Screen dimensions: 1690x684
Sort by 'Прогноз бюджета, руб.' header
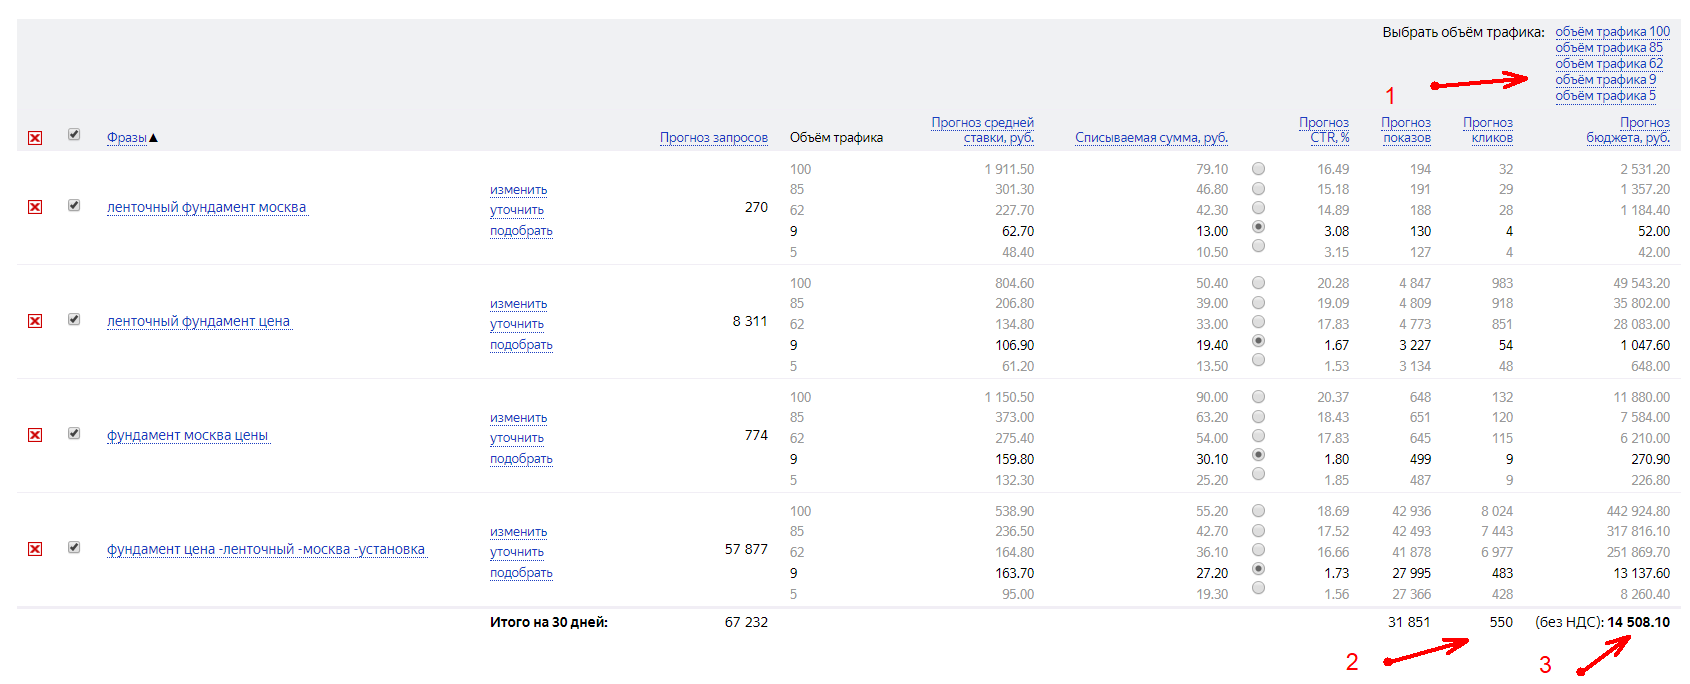click(x=1628, y=130)
